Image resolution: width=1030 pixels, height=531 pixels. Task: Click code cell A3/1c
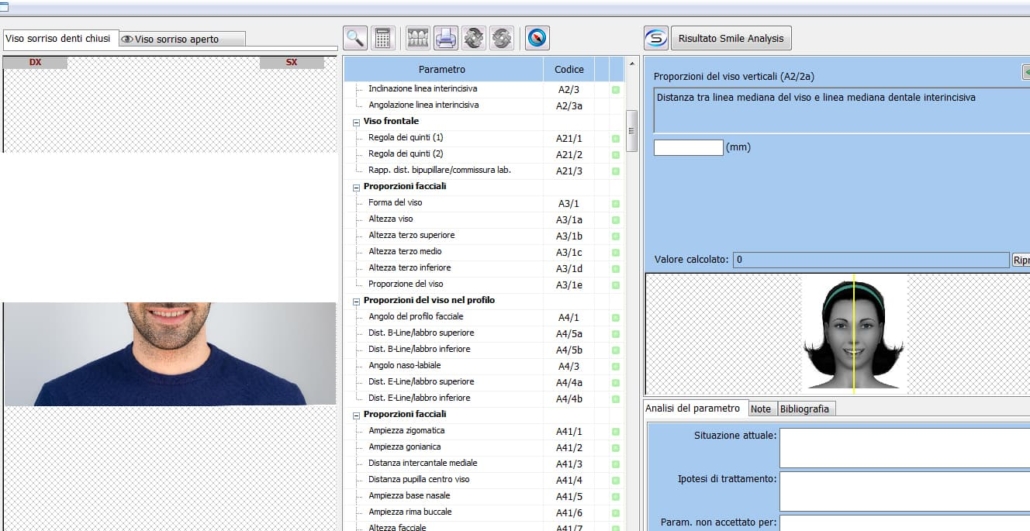click(569, 252)
